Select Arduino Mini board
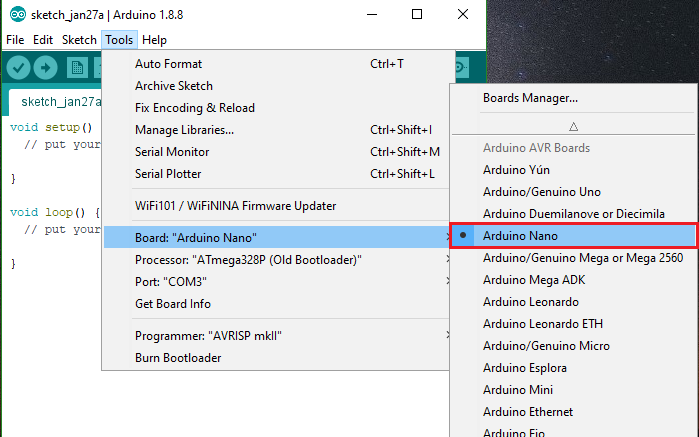The height and width of the screenshot is (437, 699). [573, 390]
